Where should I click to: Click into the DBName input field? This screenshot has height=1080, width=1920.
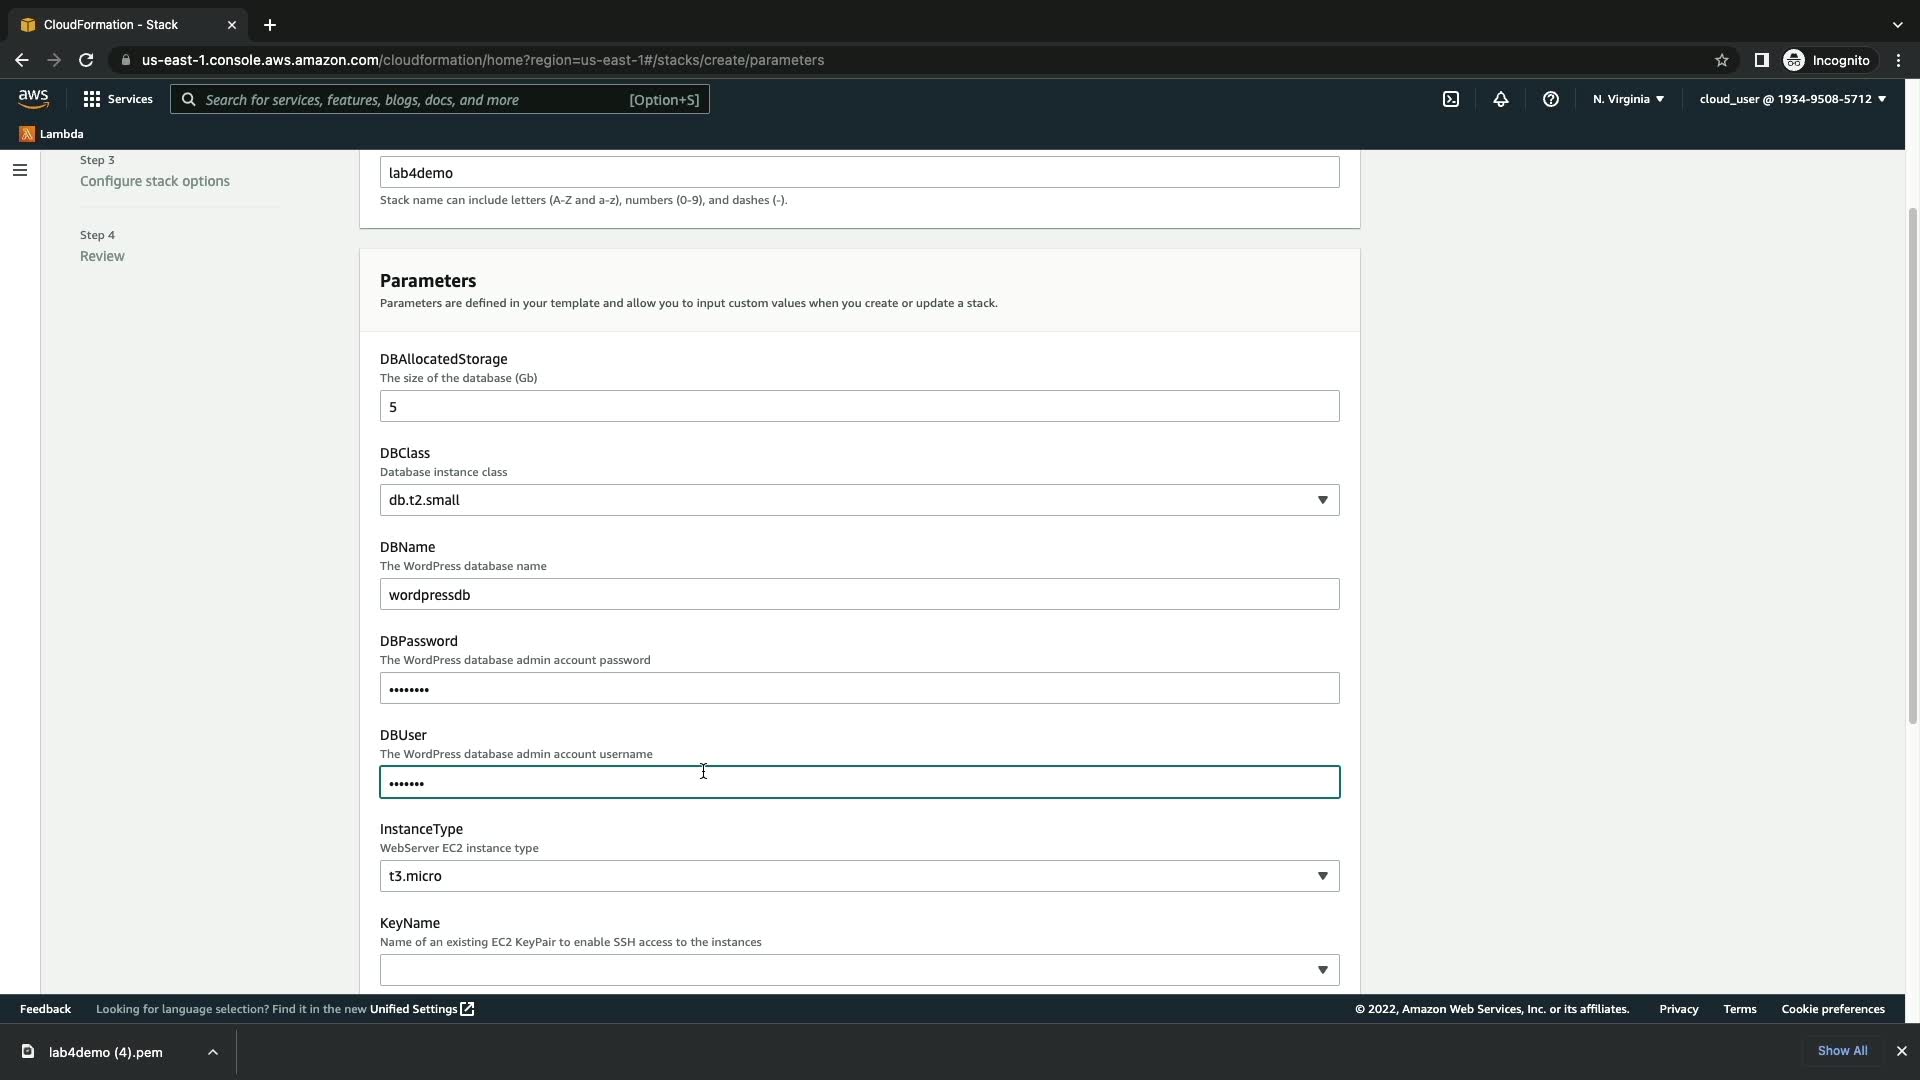(x=859, y=594)
